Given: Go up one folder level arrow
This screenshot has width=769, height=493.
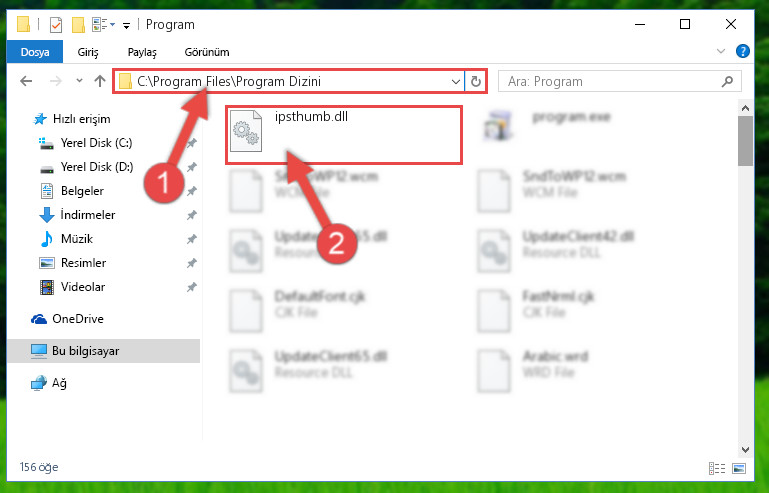Looking at the screenshot, I should (100, 81).
